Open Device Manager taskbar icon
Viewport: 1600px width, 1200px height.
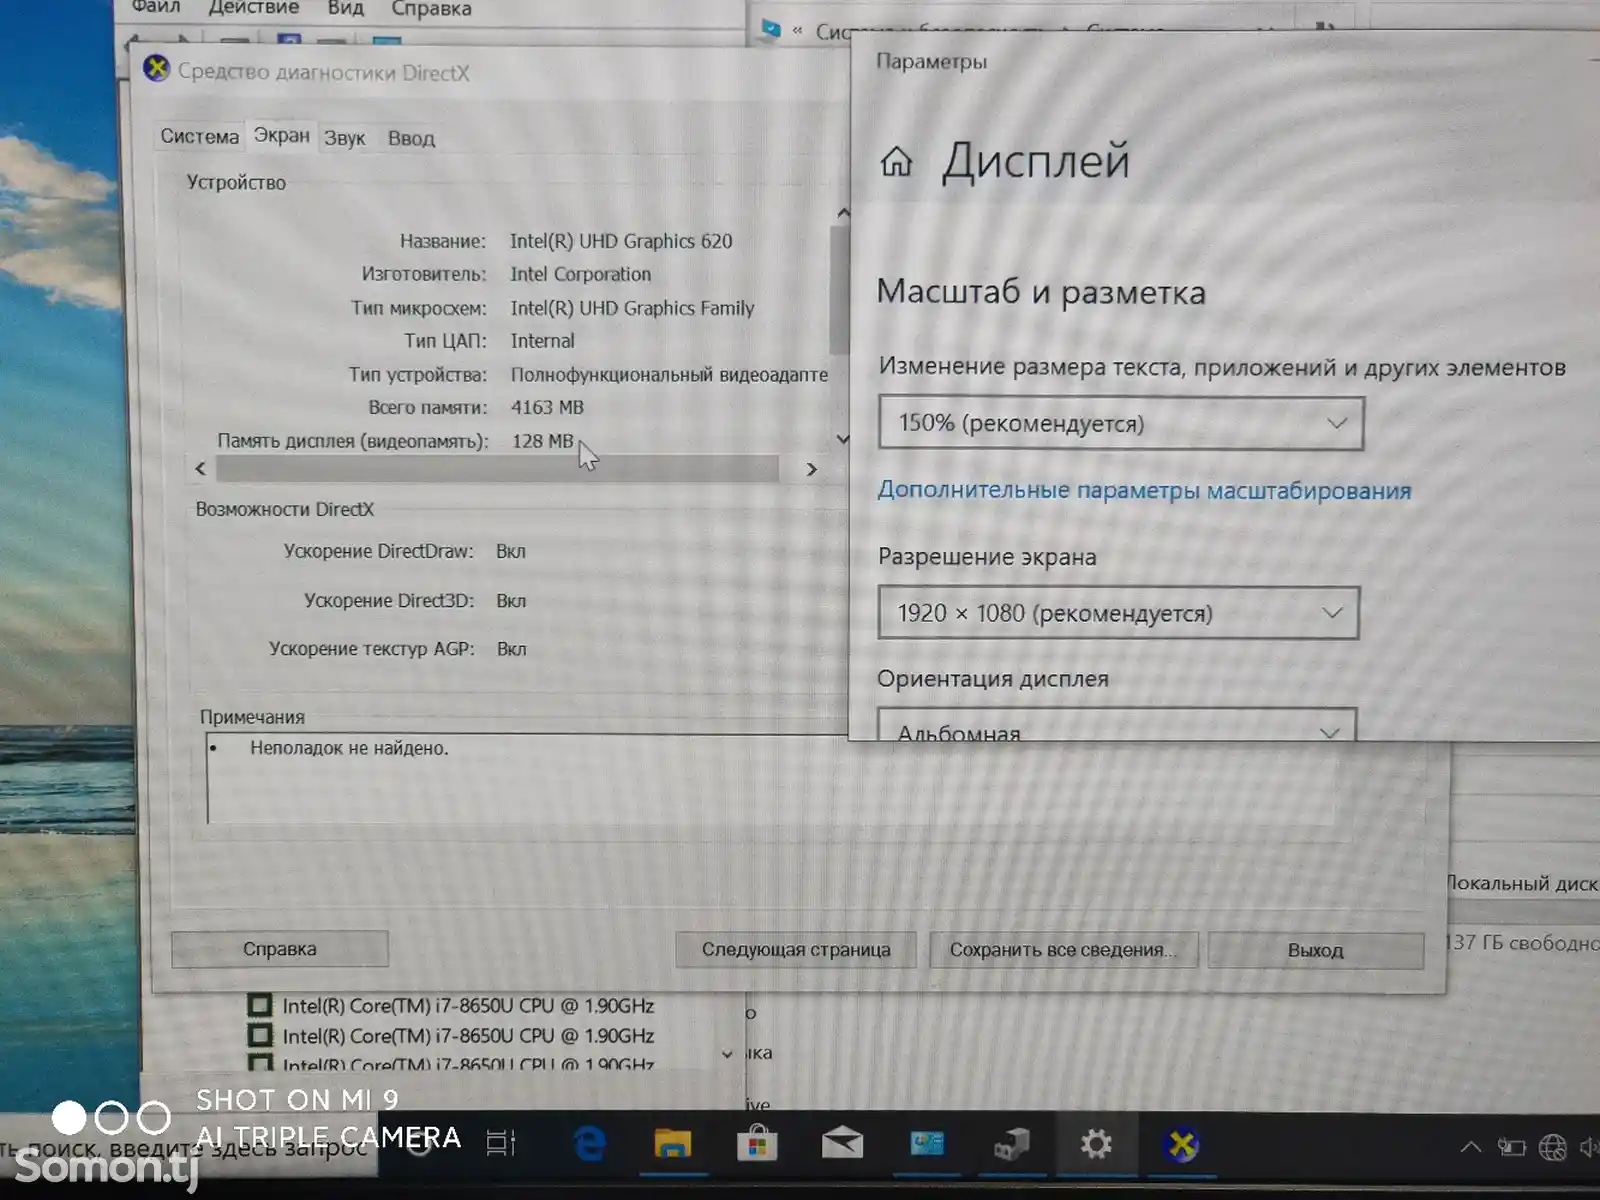coord(1011,1143)
